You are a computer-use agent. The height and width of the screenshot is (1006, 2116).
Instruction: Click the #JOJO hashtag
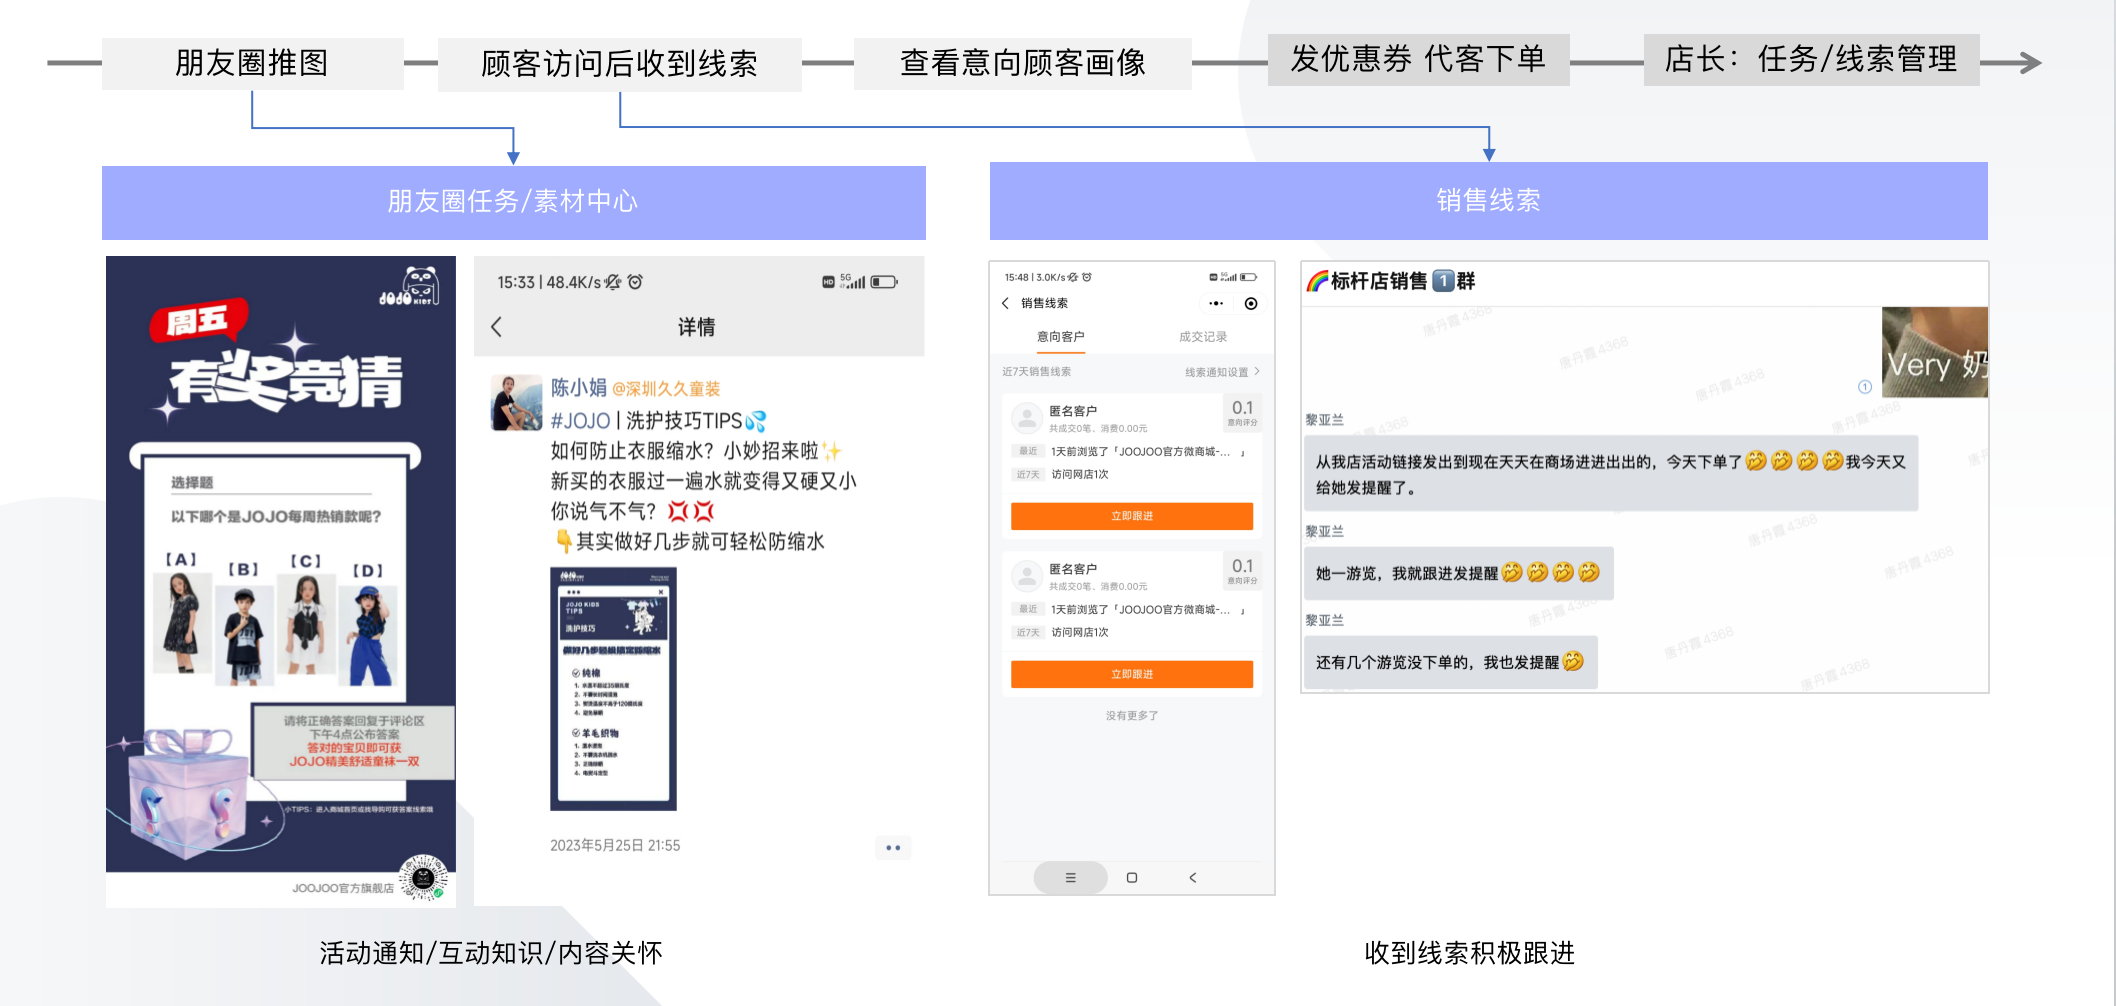tap(580, 421)
